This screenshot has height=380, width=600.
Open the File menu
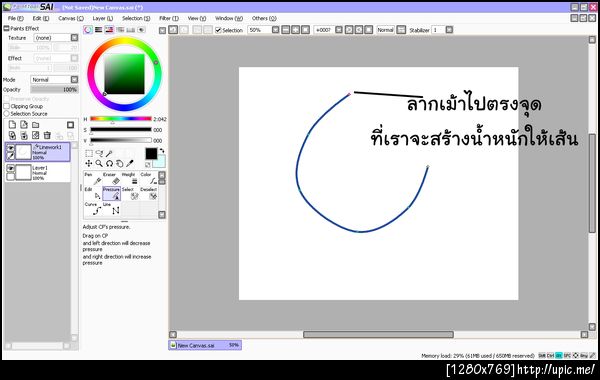(16, 18)
